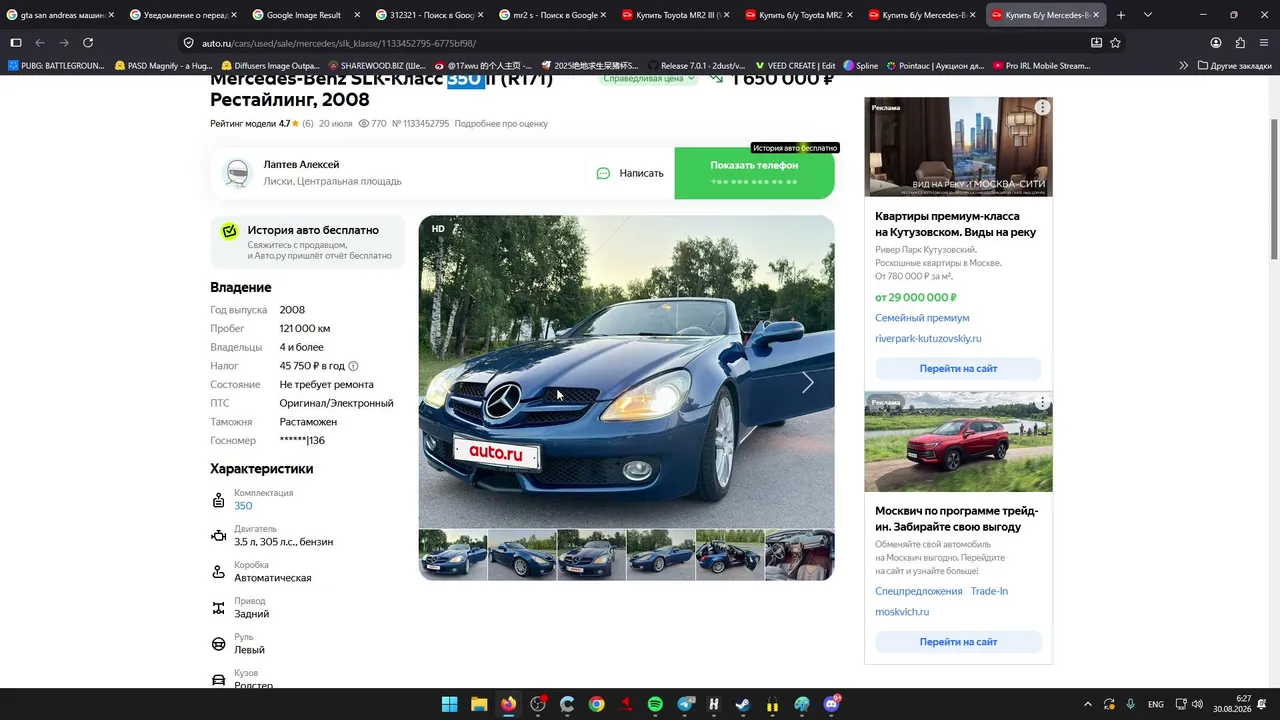Bookmark this page with the star icon

(x=1115, y=43)
